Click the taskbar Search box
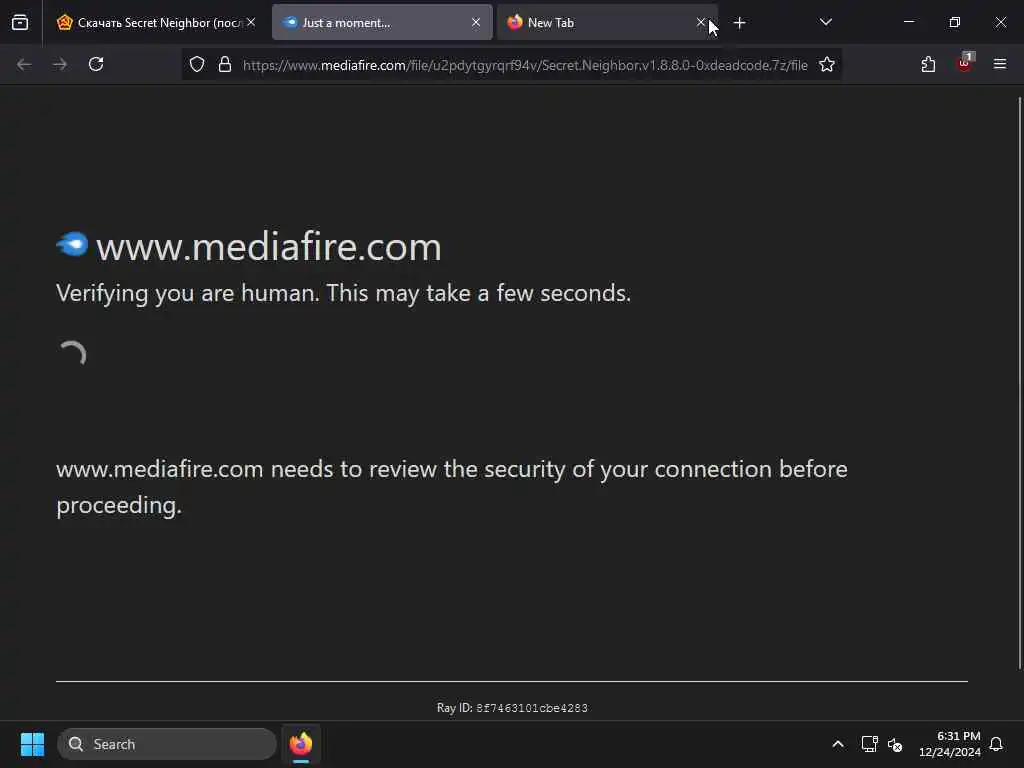The image size is (1024, 768). click(x=167, y=744)
